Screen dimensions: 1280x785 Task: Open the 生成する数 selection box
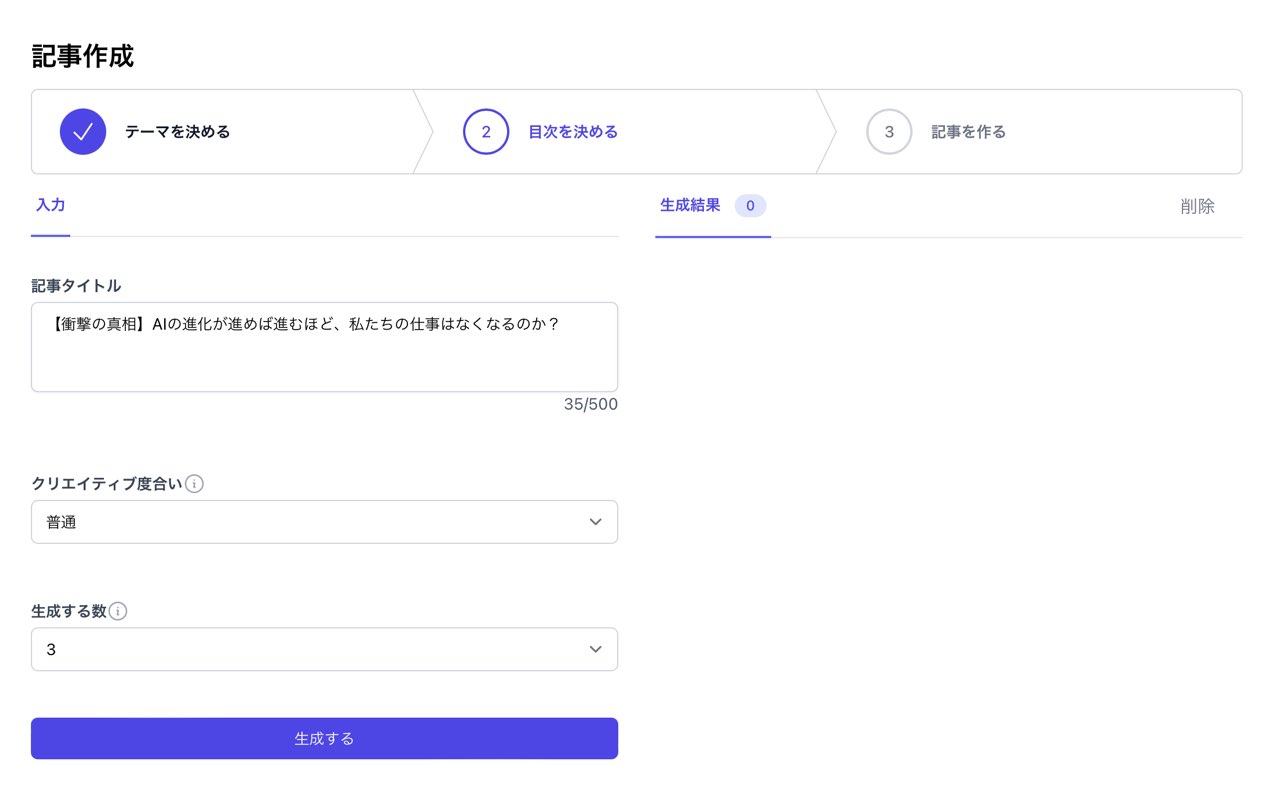click(324, 649)
